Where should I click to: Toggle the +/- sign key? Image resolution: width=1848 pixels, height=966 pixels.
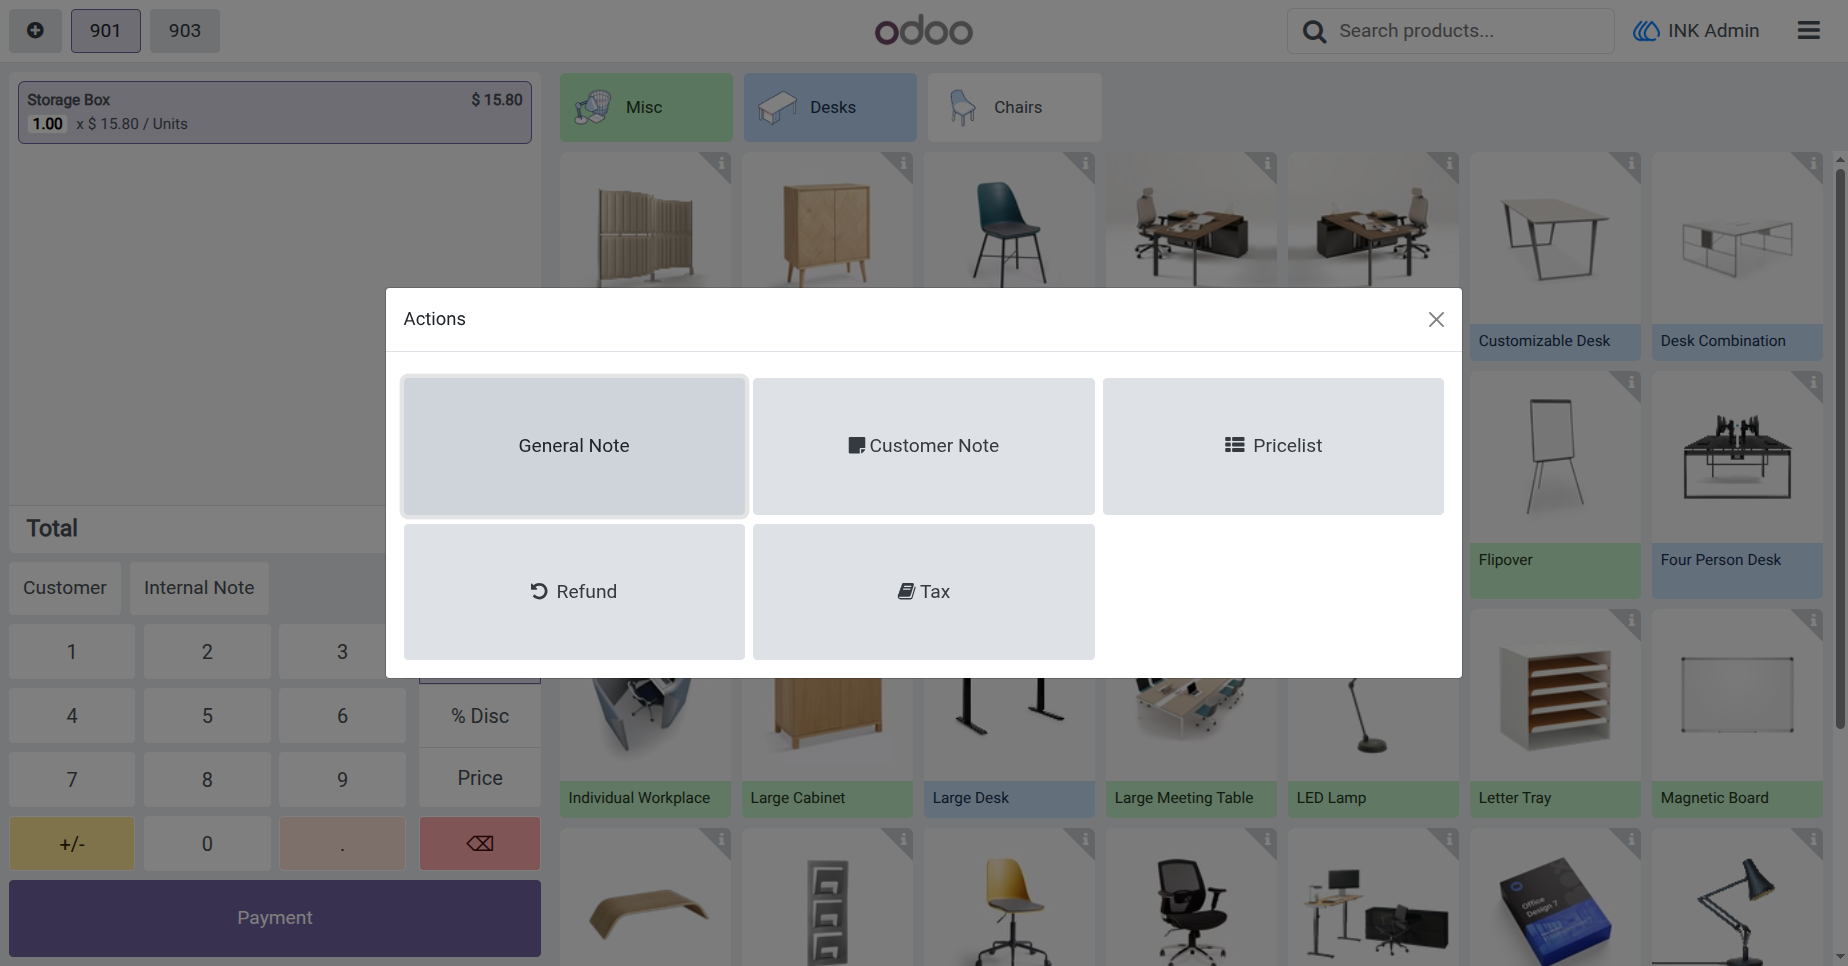click(x=72, y=843)
